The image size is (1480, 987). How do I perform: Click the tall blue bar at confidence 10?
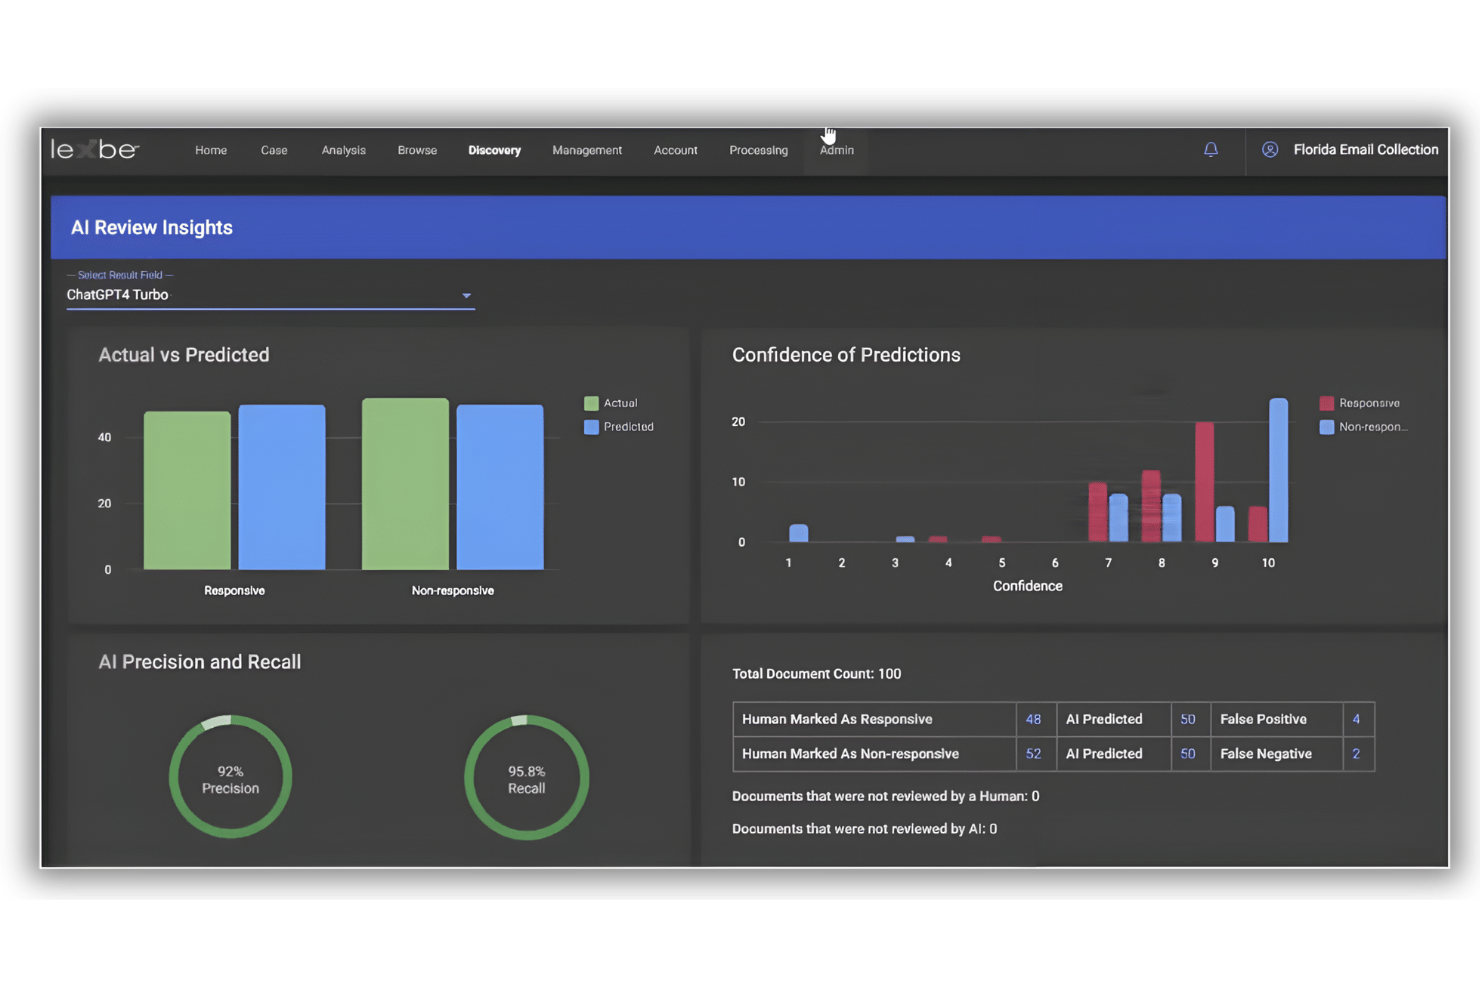pyautogui.click(x=1278, y=470)
